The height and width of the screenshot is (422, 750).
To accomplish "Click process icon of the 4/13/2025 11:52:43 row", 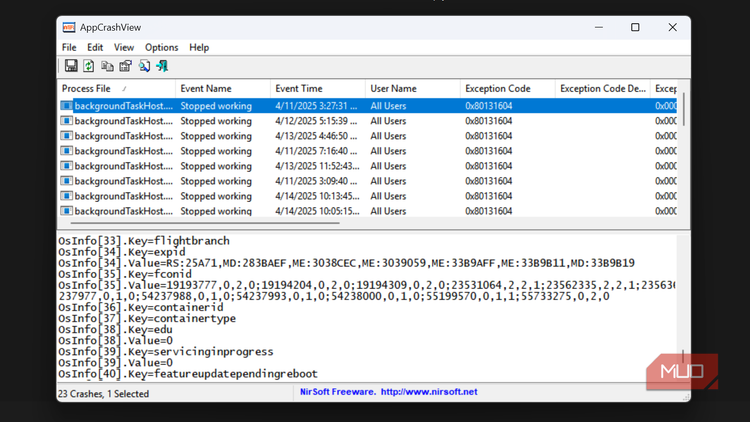I will point(66,166).
